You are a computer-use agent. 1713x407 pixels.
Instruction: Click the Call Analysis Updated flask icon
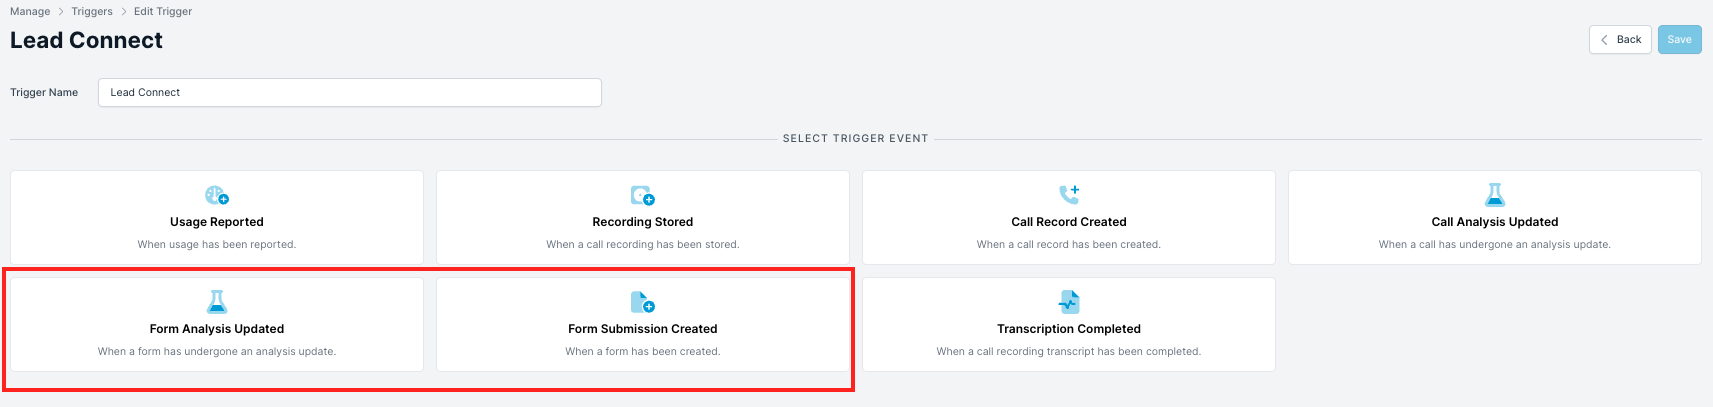click(x=1495, y=194)
